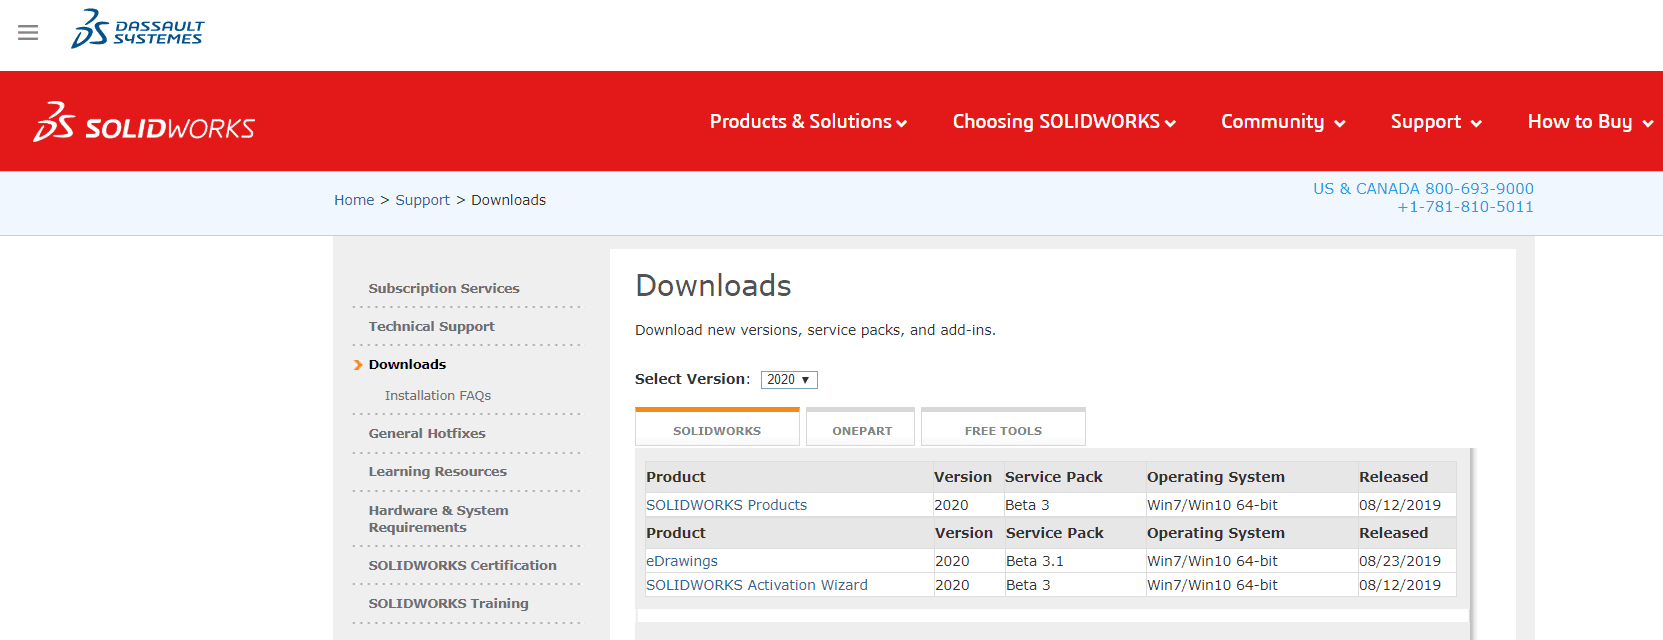Open SOLIDWORKS Training in sidebar

[x=448, y=603]
